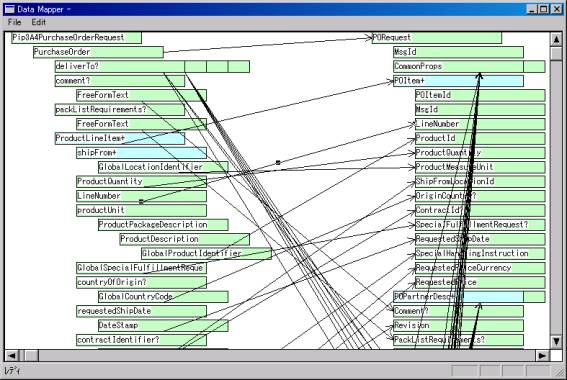Select the PORequest target node
The image size is (567, 380).
click(x=437, y=38)
